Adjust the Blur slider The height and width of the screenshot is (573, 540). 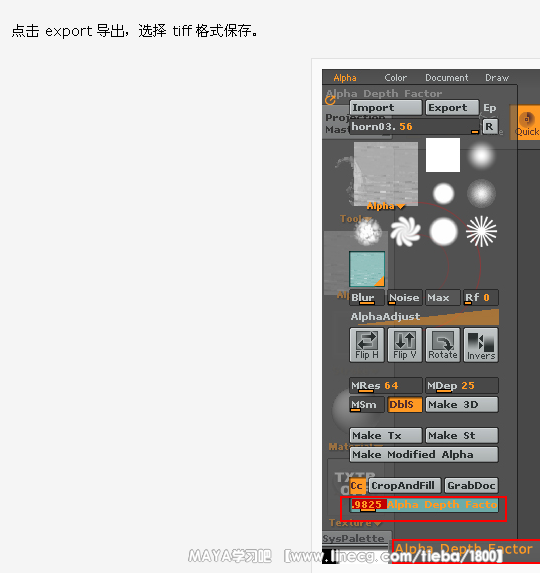point(367,297)
